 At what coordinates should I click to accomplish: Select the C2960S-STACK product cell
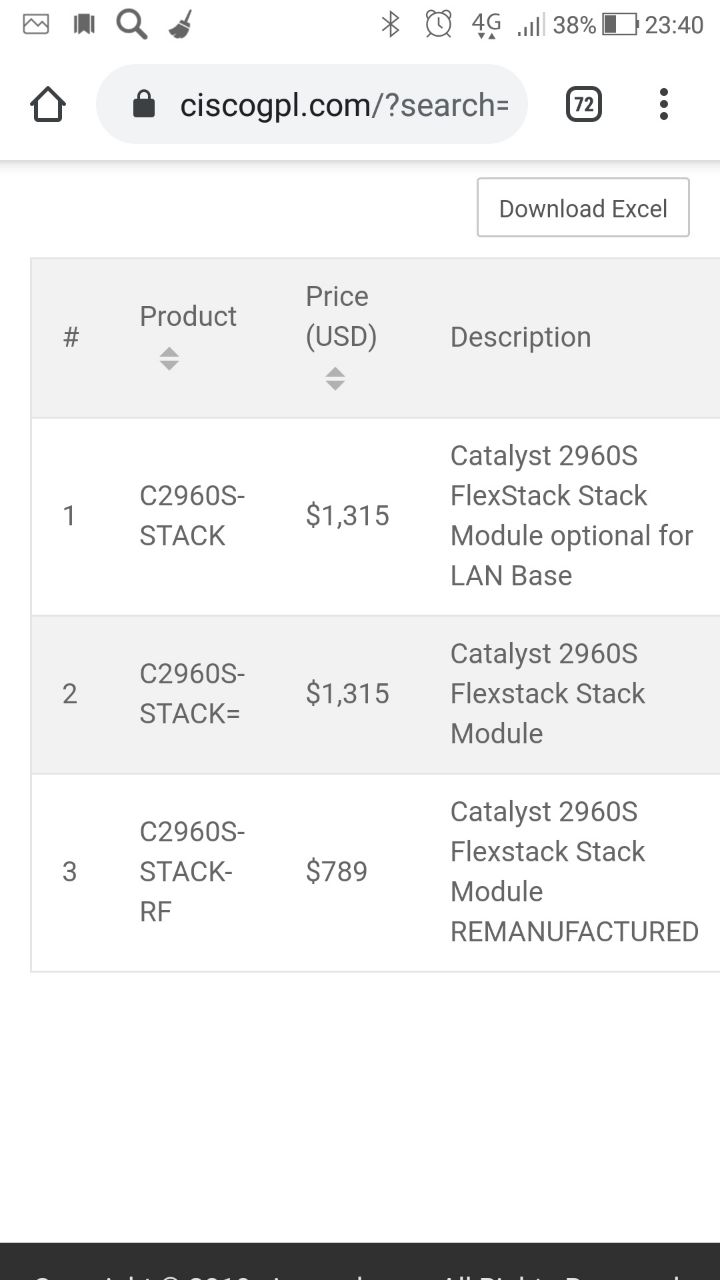click(x=192, y=516)
